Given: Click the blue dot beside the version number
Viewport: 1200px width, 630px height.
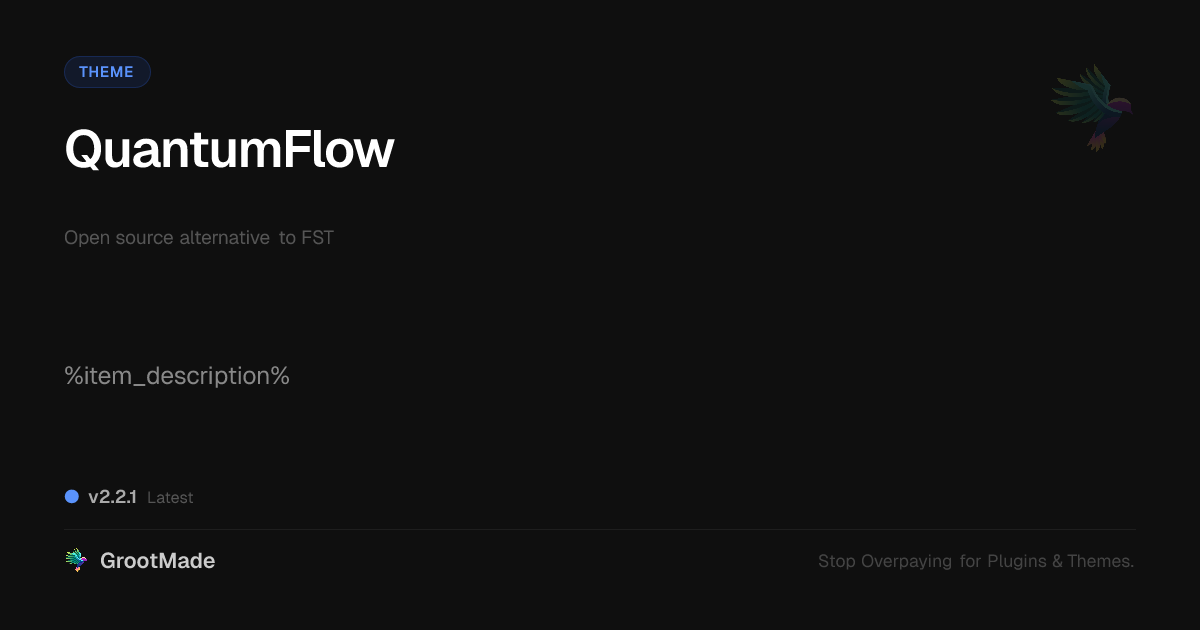Looking at the screenshot, I should (x=72, y=497).
